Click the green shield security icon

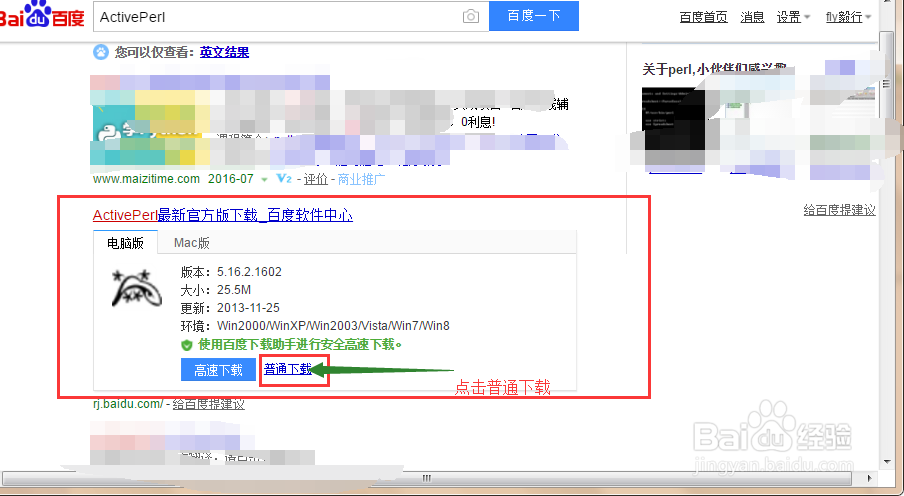[x=186, y=345]
